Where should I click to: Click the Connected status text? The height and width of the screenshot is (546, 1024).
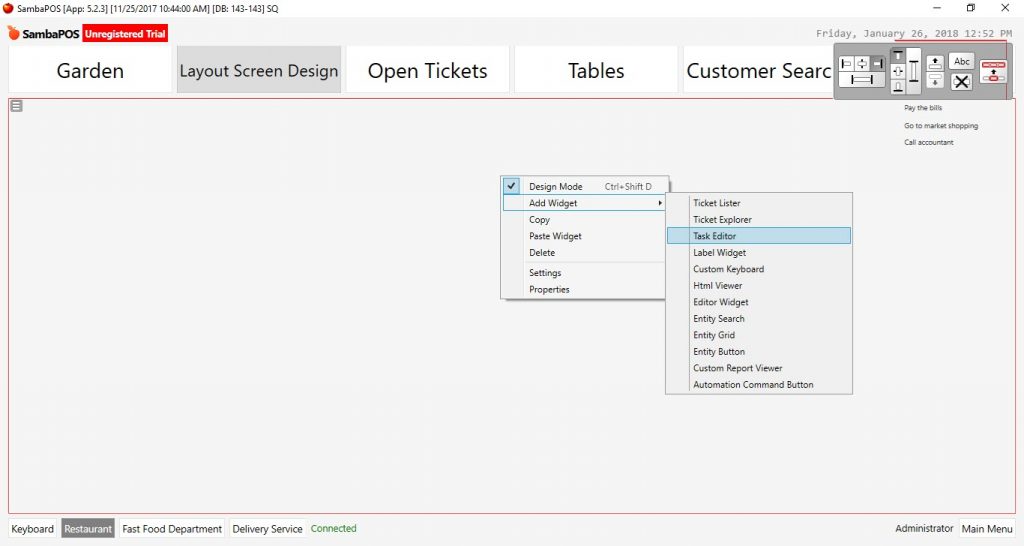click(x=334, y=528)
